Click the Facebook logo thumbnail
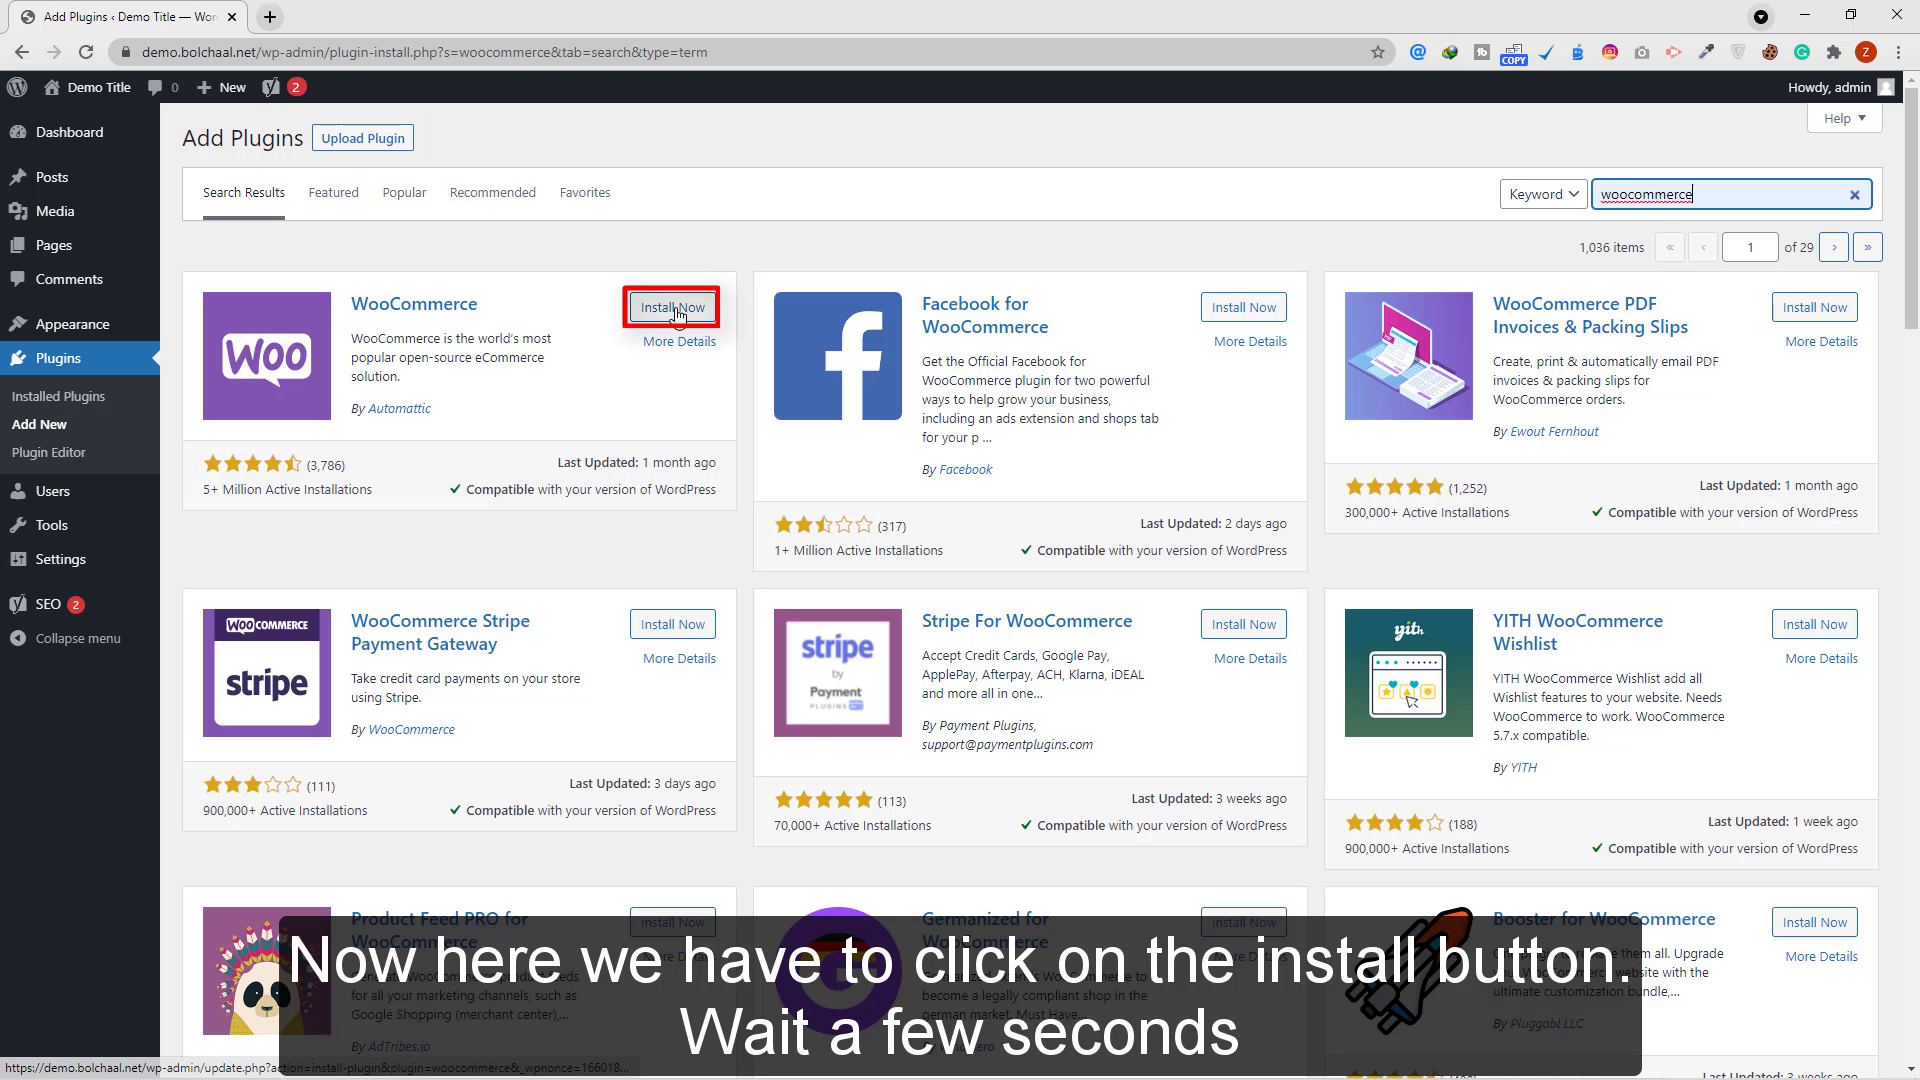Viewport: 1920px width, 1080px height. [x=838, y=356]
